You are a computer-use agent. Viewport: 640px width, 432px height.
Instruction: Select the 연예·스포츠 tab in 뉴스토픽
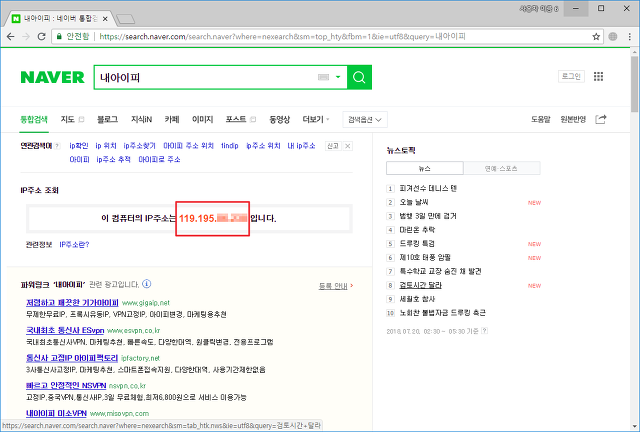[x=502, y=168]
